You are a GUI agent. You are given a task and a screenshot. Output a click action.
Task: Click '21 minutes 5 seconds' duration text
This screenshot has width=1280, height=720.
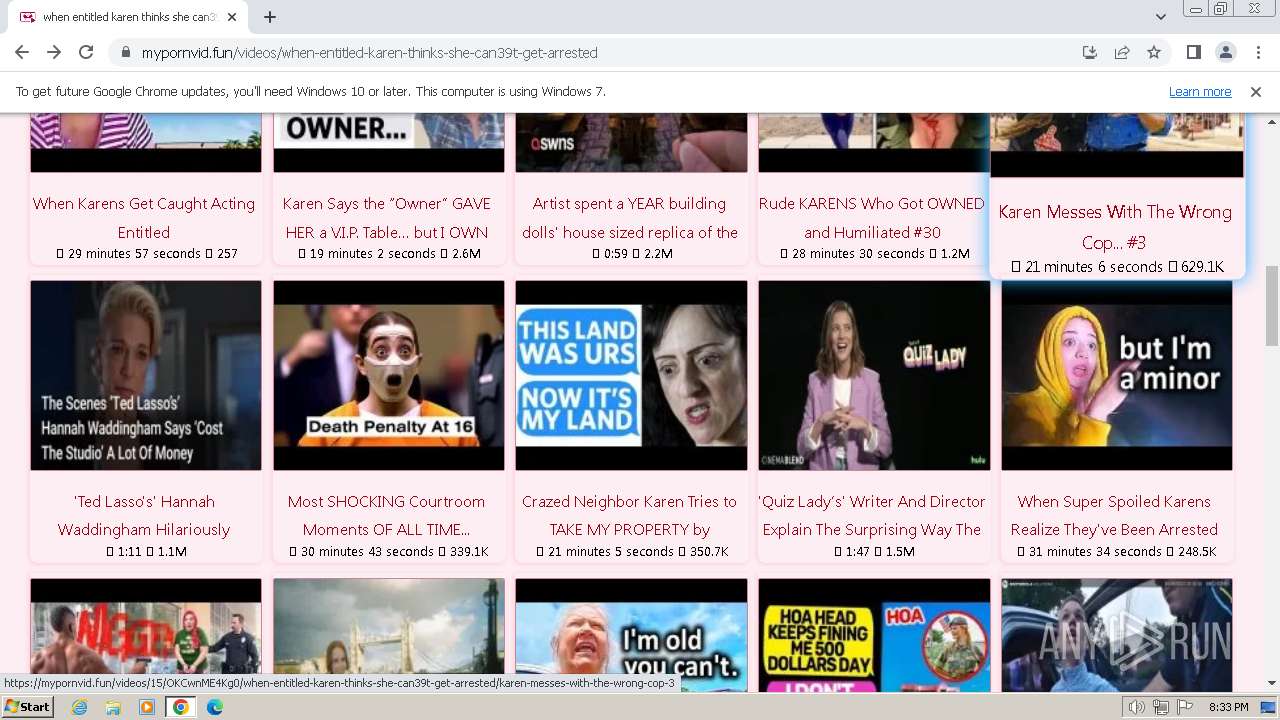click(x=610, y=552)
